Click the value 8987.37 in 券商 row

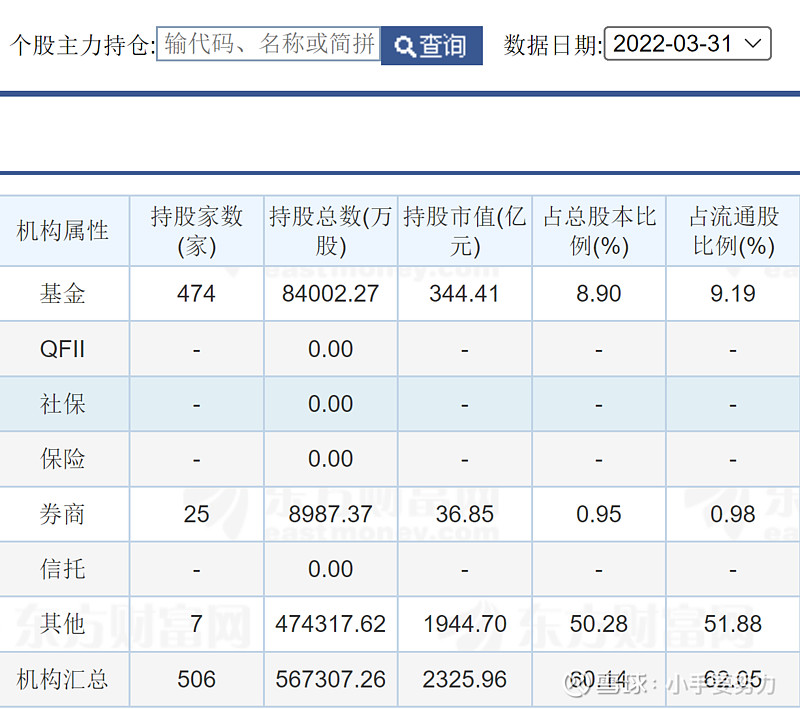(331, 514)
